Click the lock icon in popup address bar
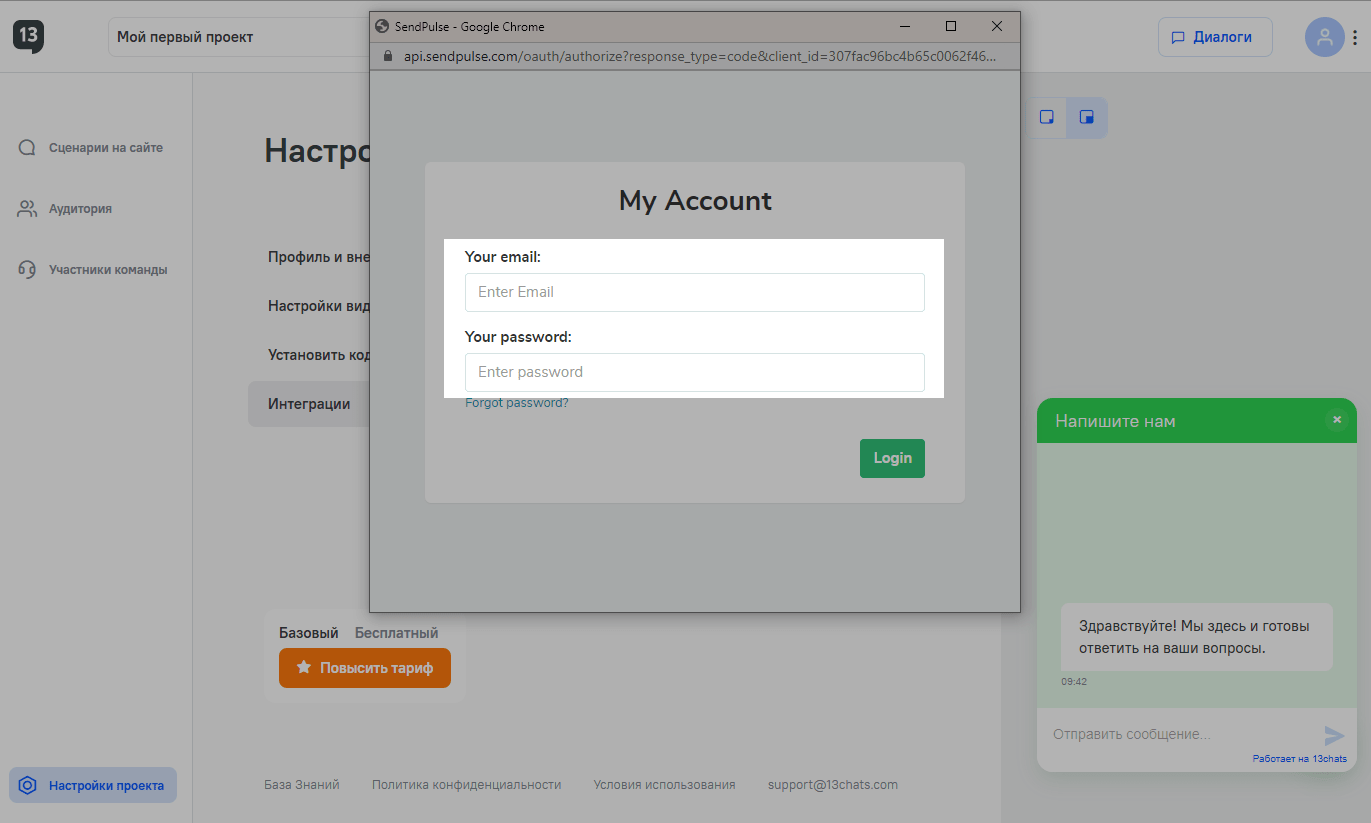Image resolution: width=1371 pixels, height=823 pixels. pos(389,56)
